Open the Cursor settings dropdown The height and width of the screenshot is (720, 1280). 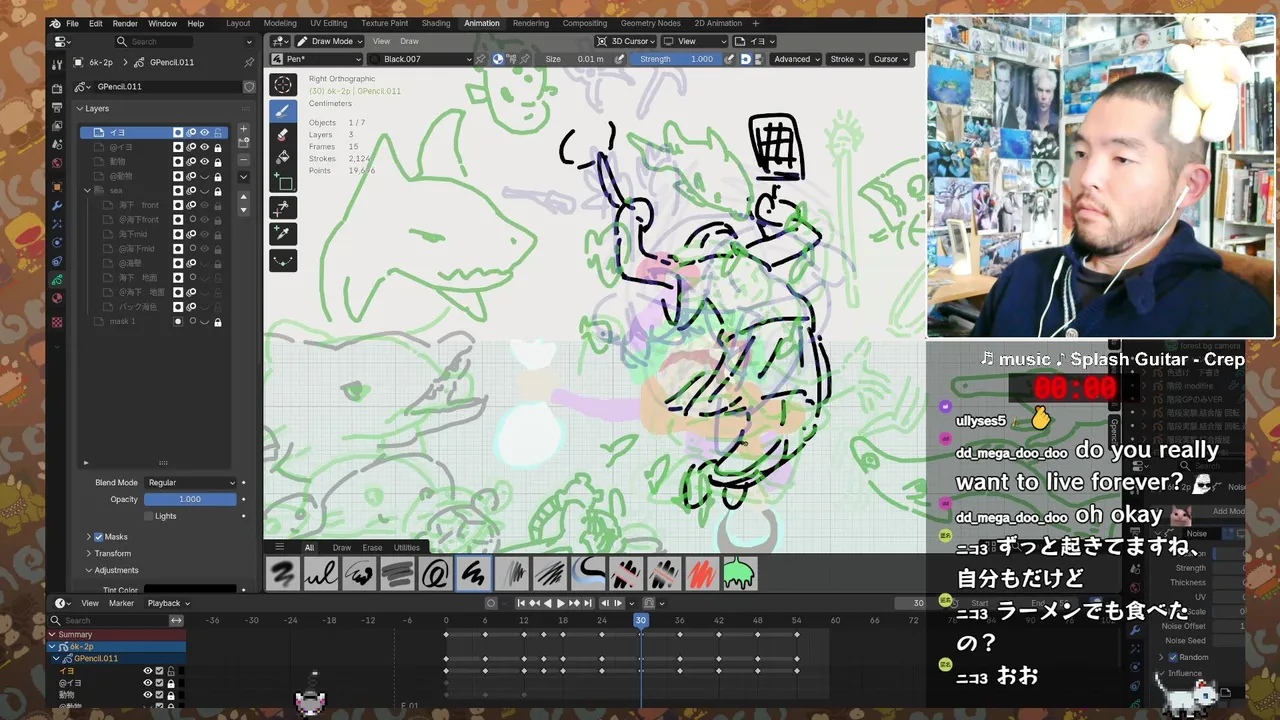pyautogui.click(x=890, y=59)
